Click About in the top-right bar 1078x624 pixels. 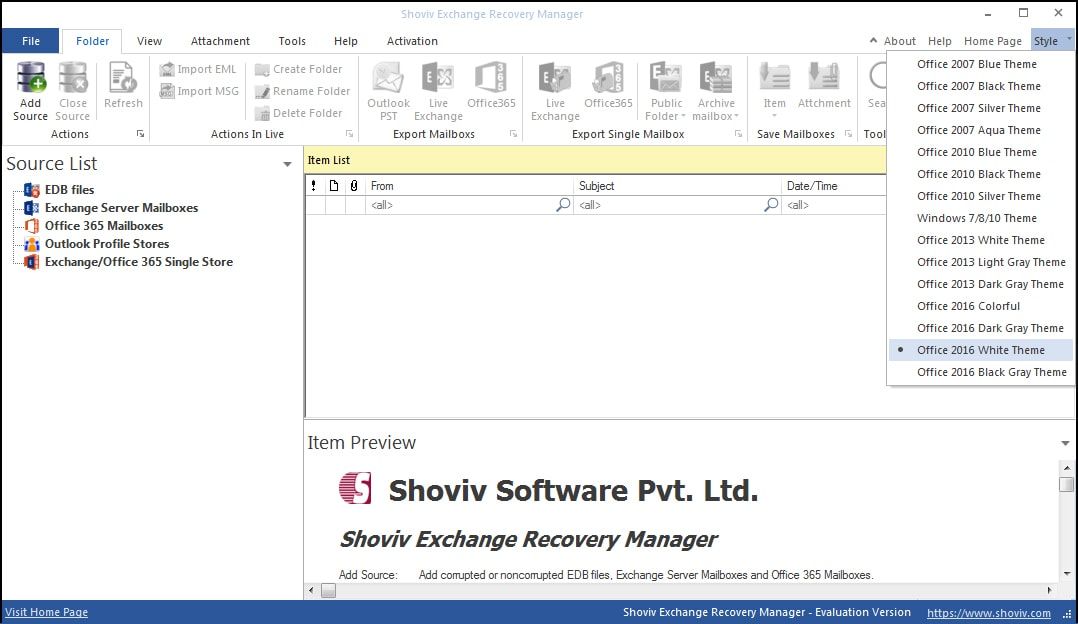click(x=899, y=41)
